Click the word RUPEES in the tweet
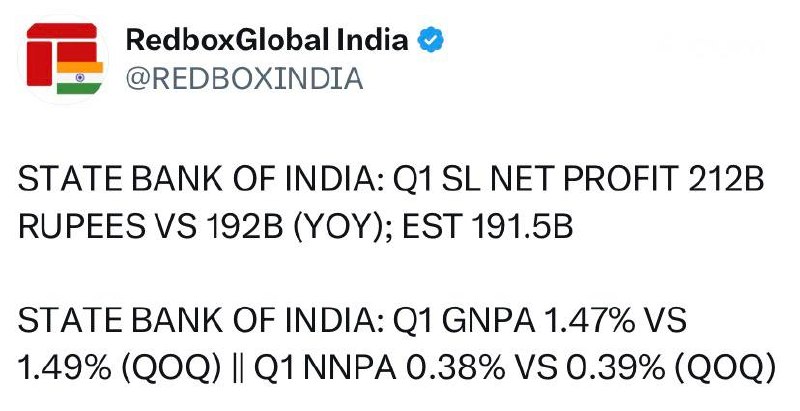 [82, 226]
